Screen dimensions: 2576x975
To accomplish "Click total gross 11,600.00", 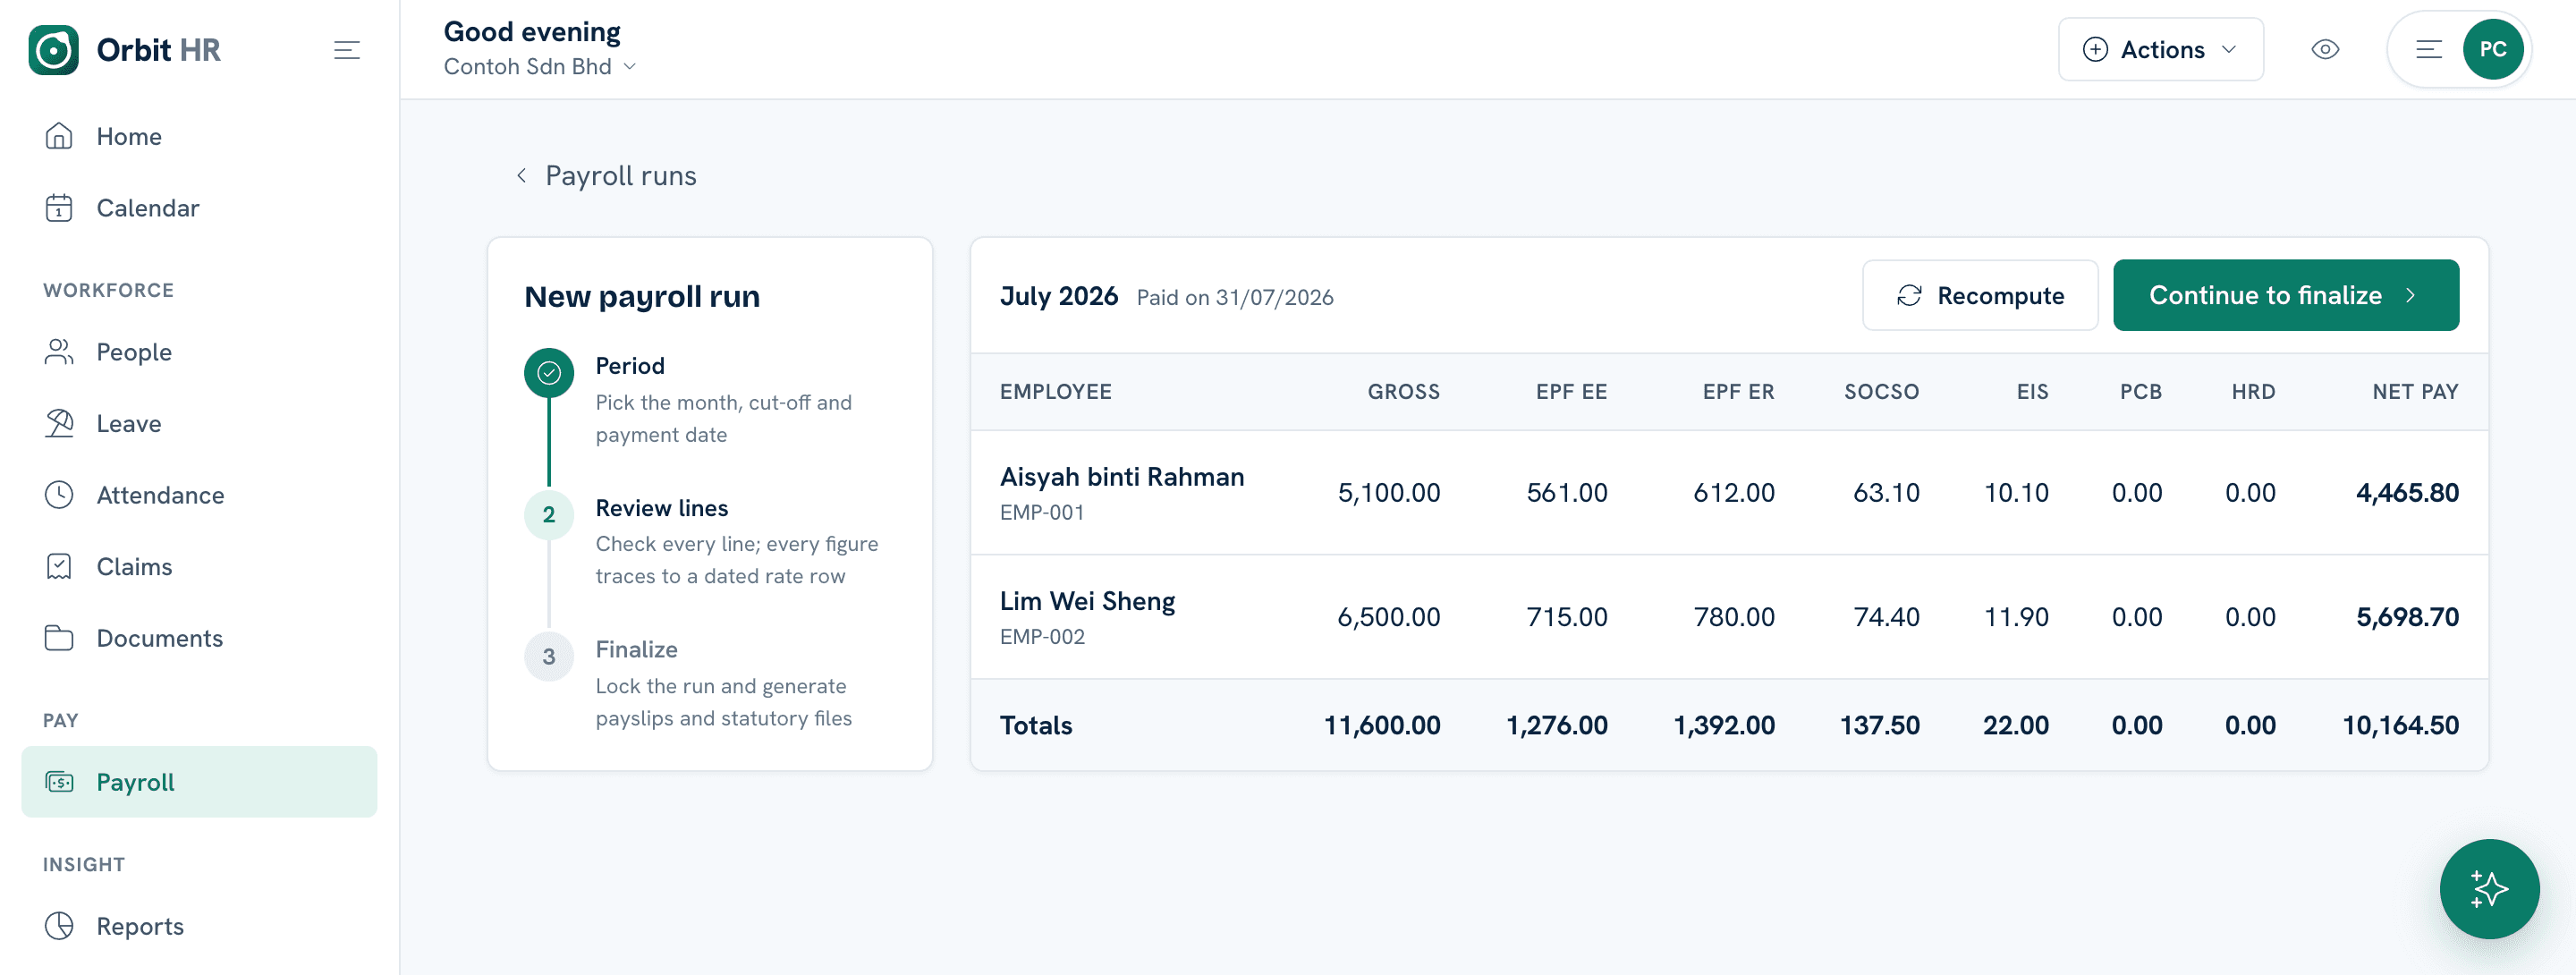I will 1382,725.
